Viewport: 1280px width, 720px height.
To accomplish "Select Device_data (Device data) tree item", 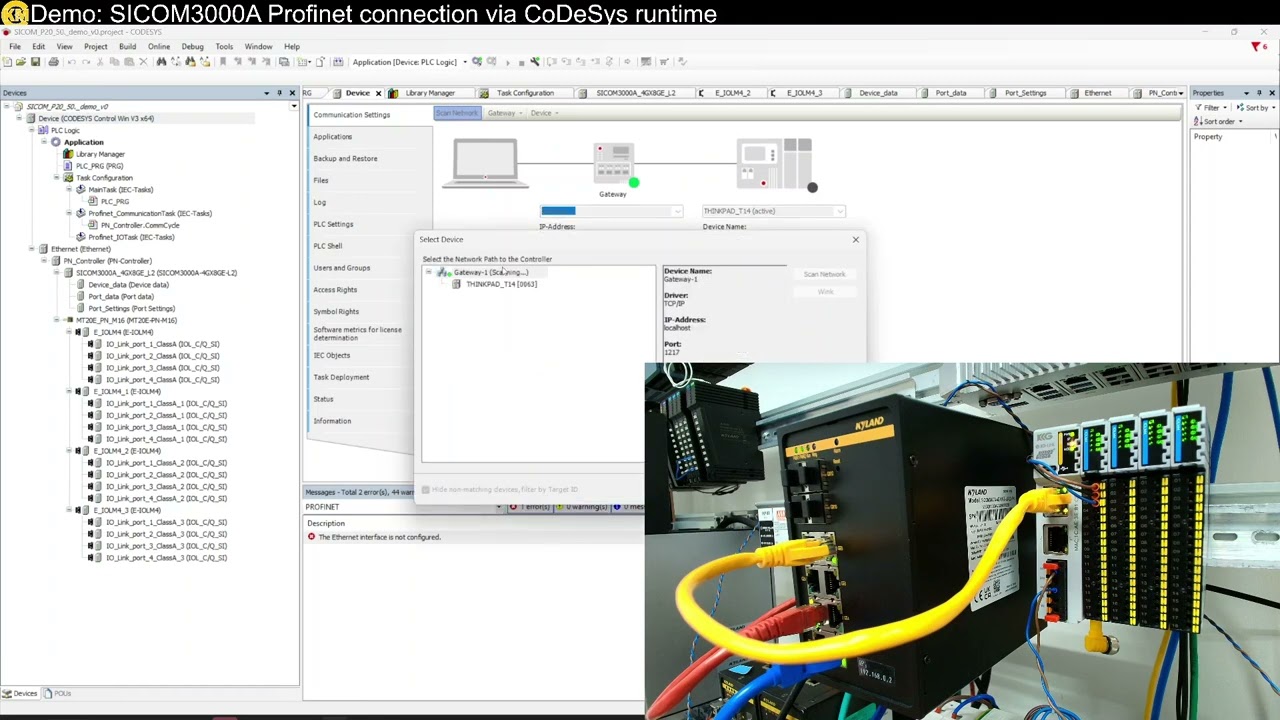I will [128, 285].
